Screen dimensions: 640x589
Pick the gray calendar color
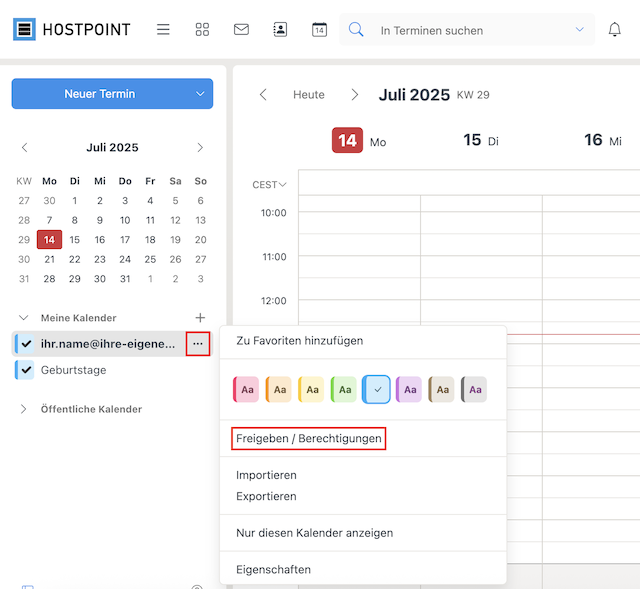pyautogui.click(x=474, y=389)
